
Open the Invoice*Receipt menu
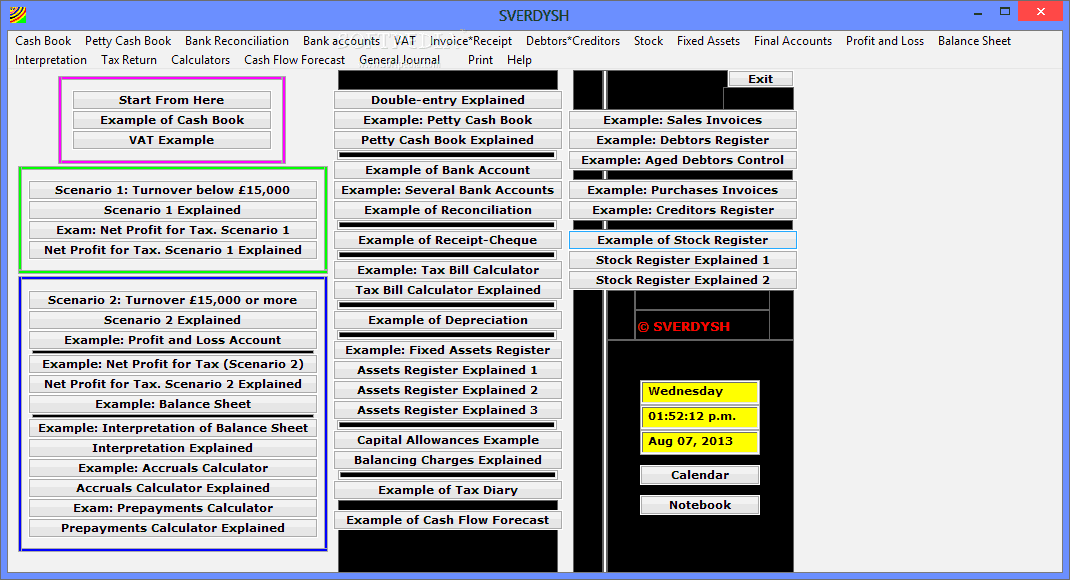pos(471,41)
